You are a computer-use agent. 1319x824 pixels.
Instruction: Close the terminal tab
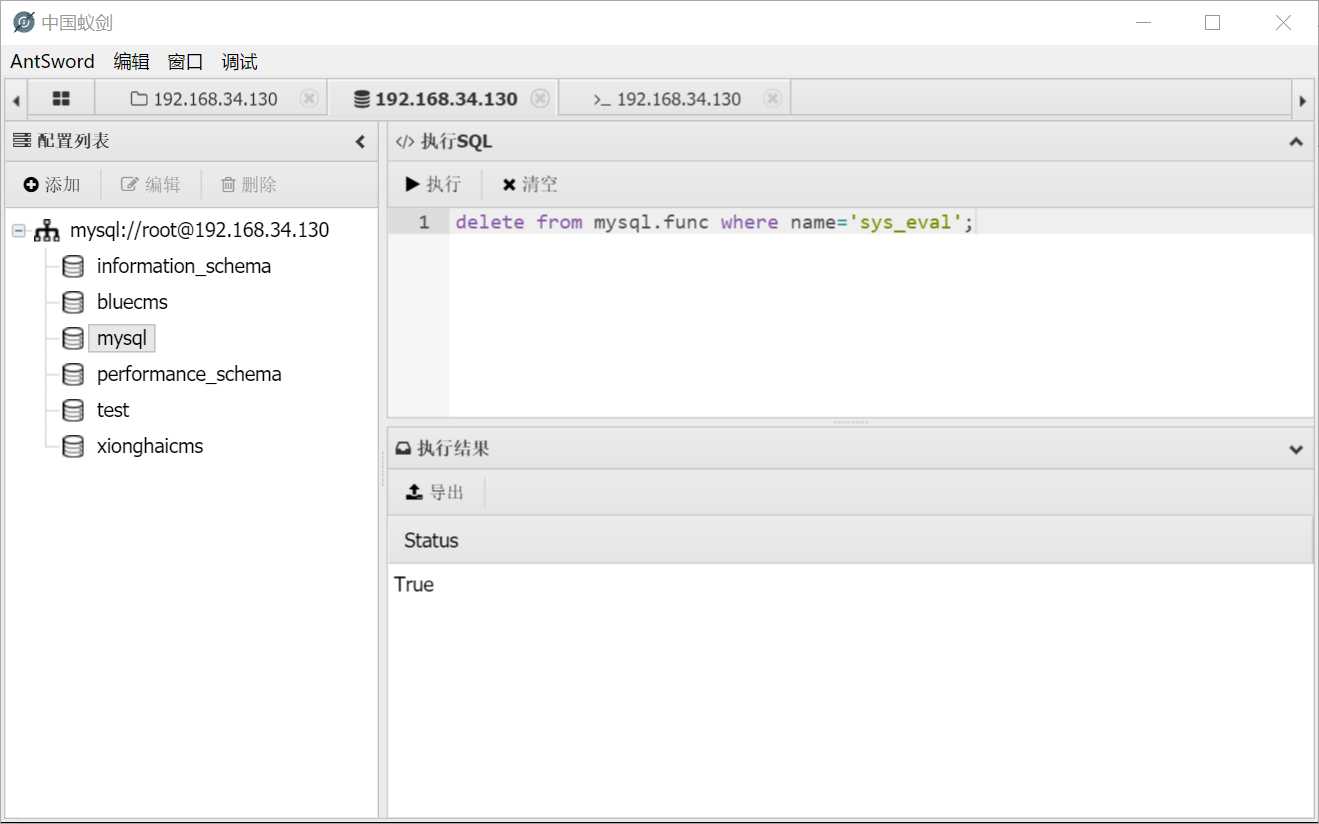772,98
